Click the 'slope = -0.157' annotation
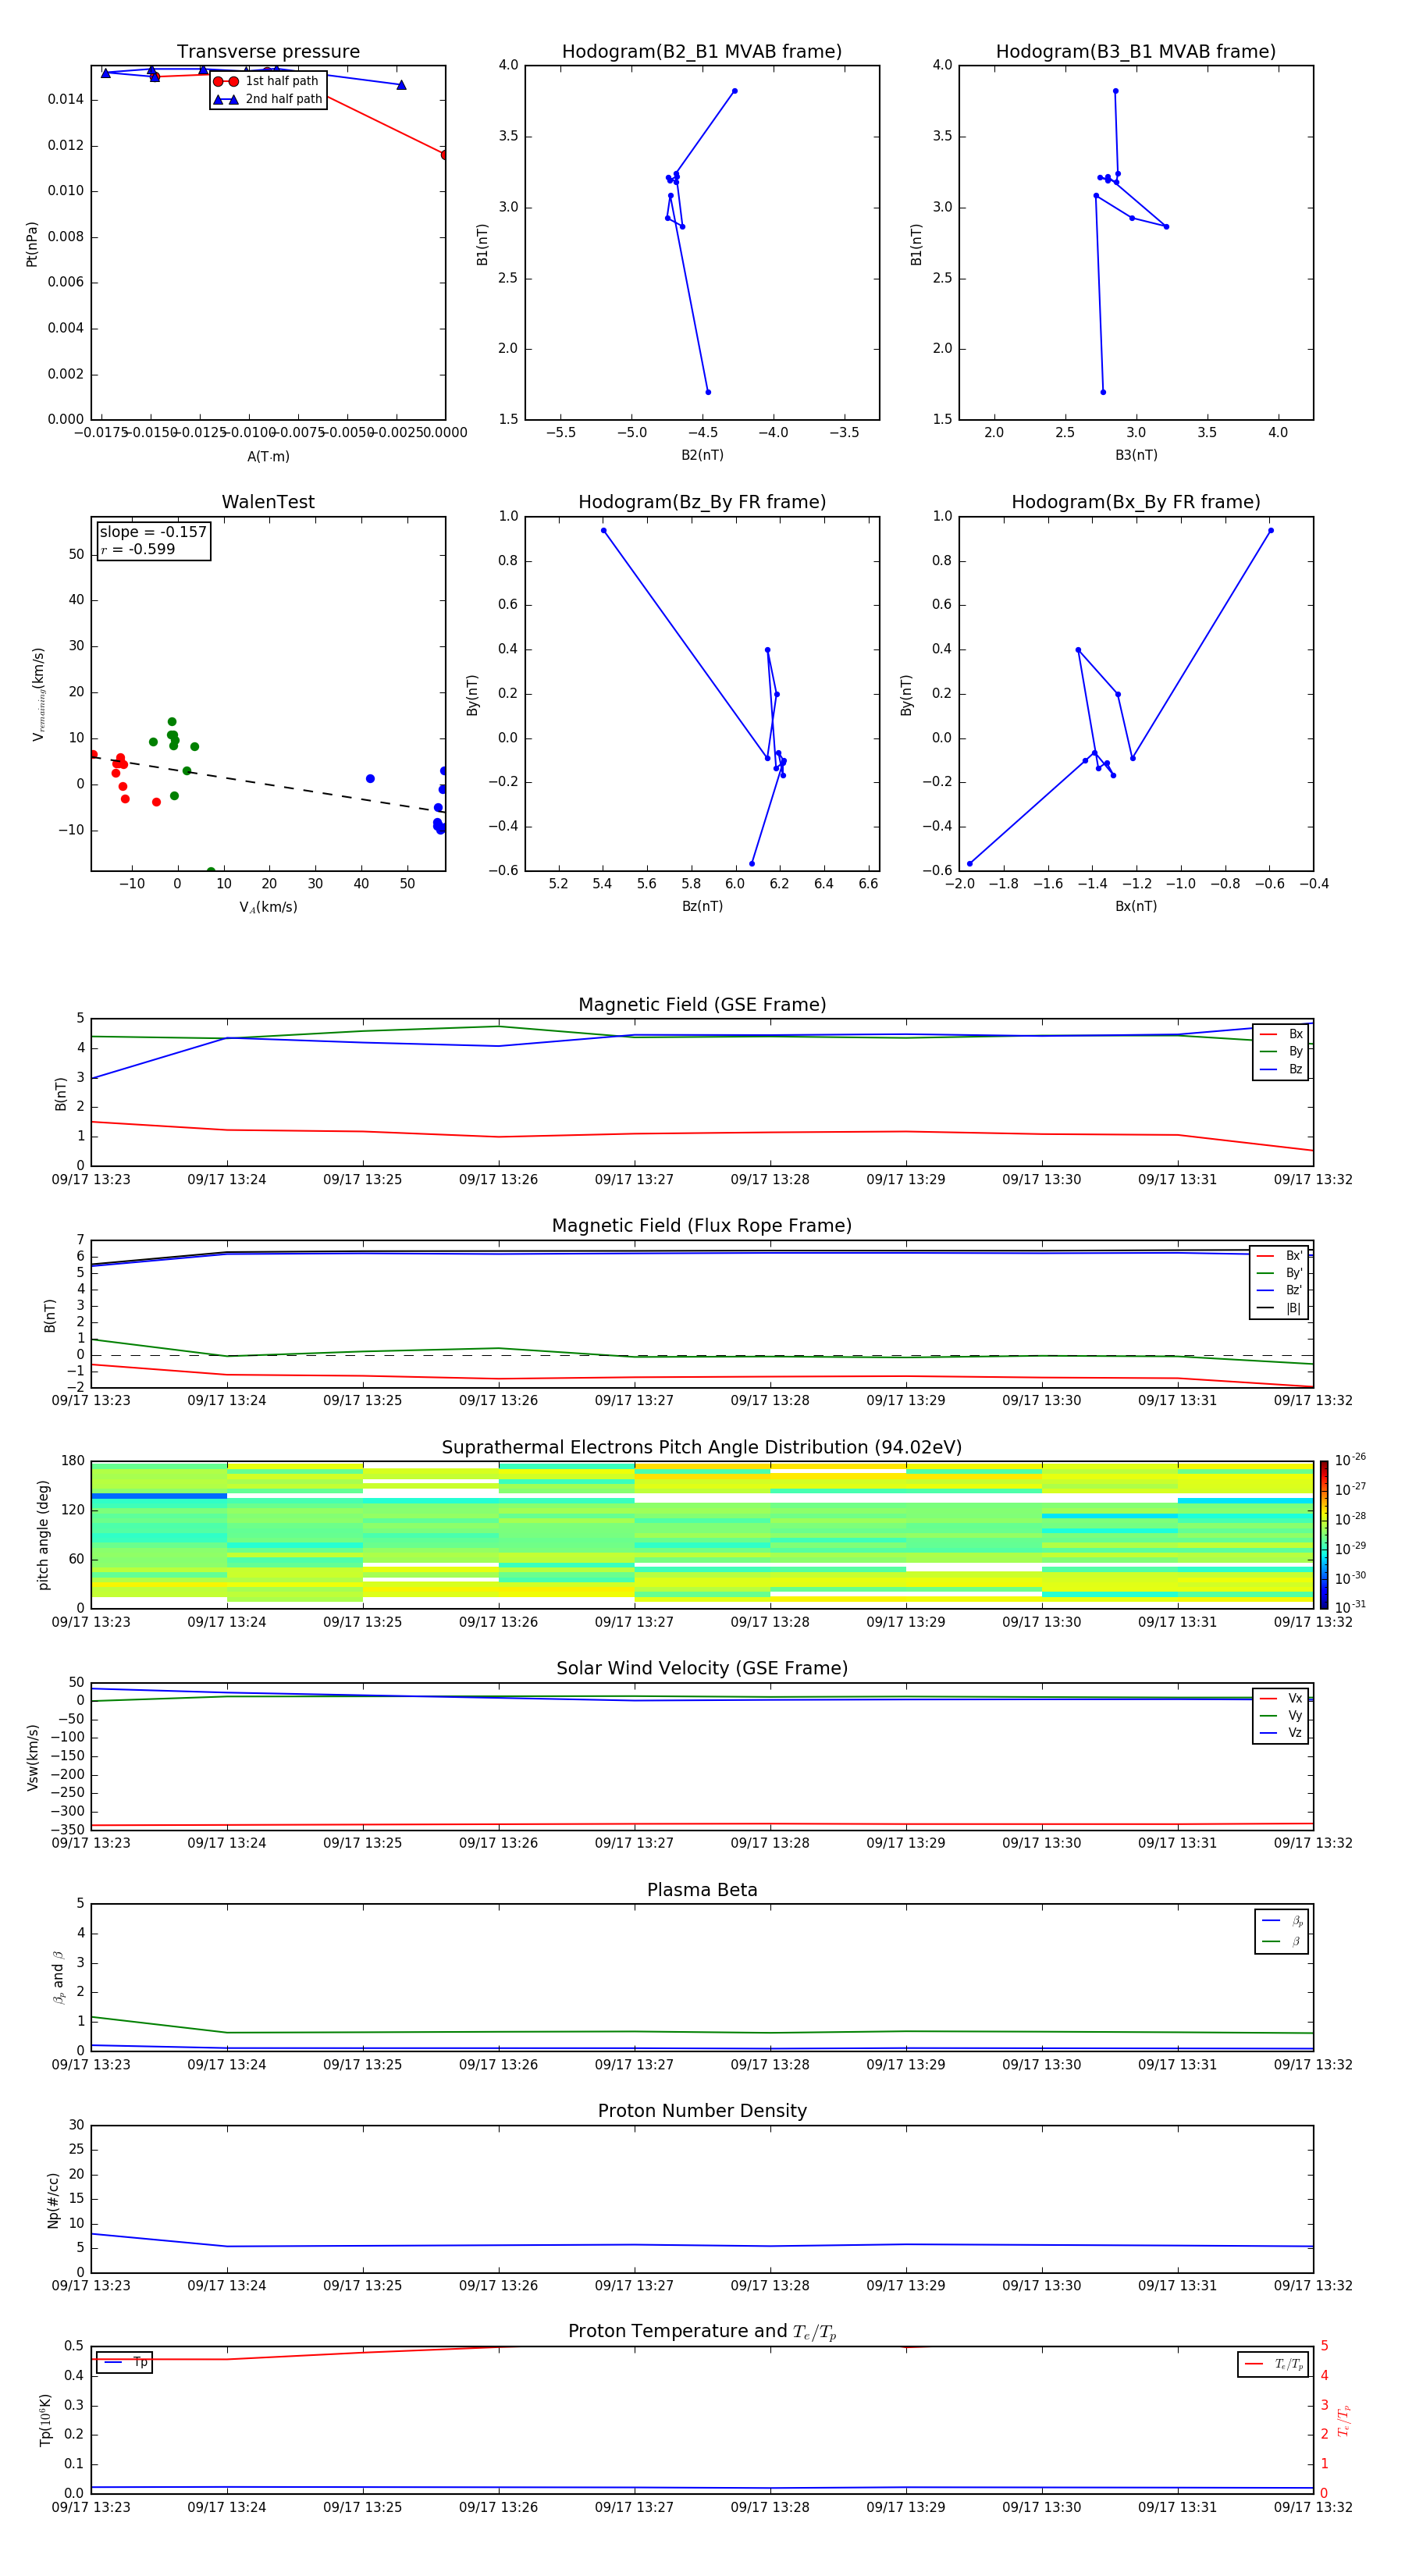Screen dimensions: 1405x2576 (153, 532)
